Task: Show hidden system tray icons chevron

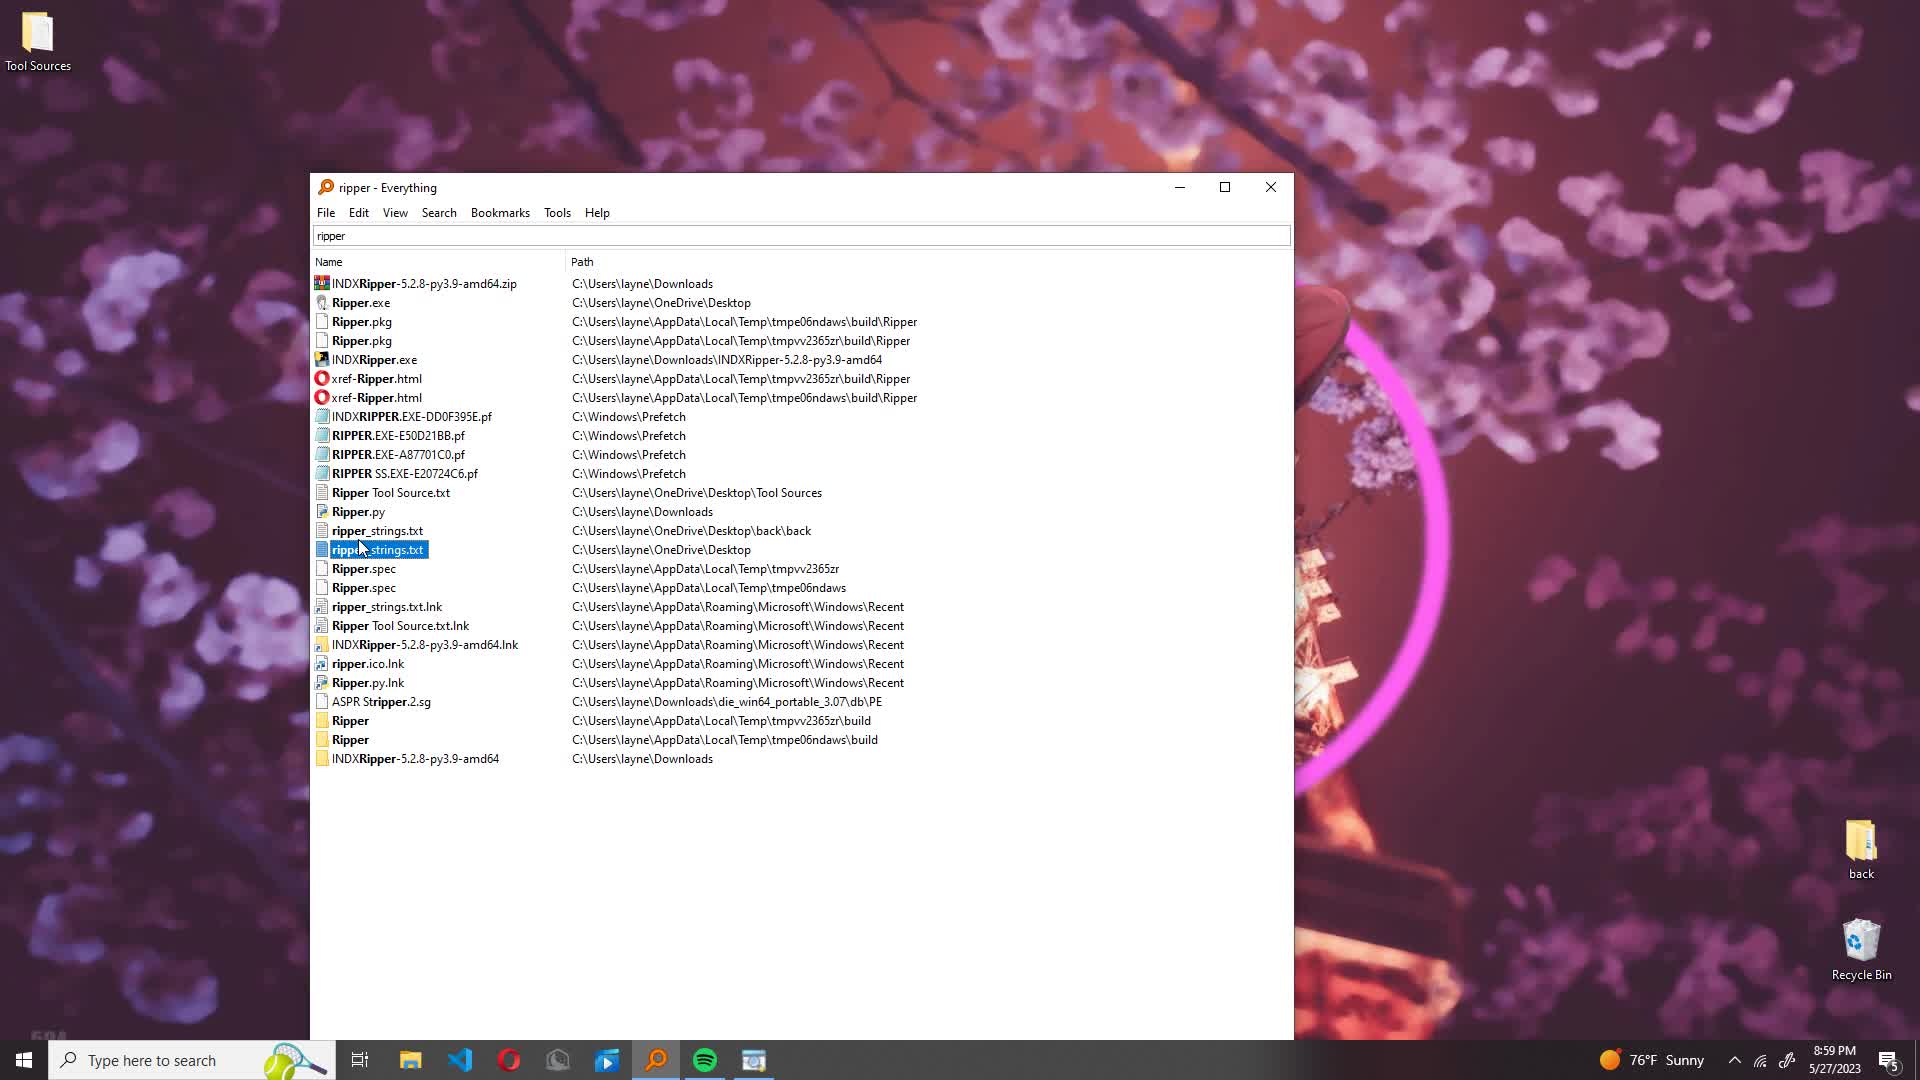Action: (x=1735, y=1060)
